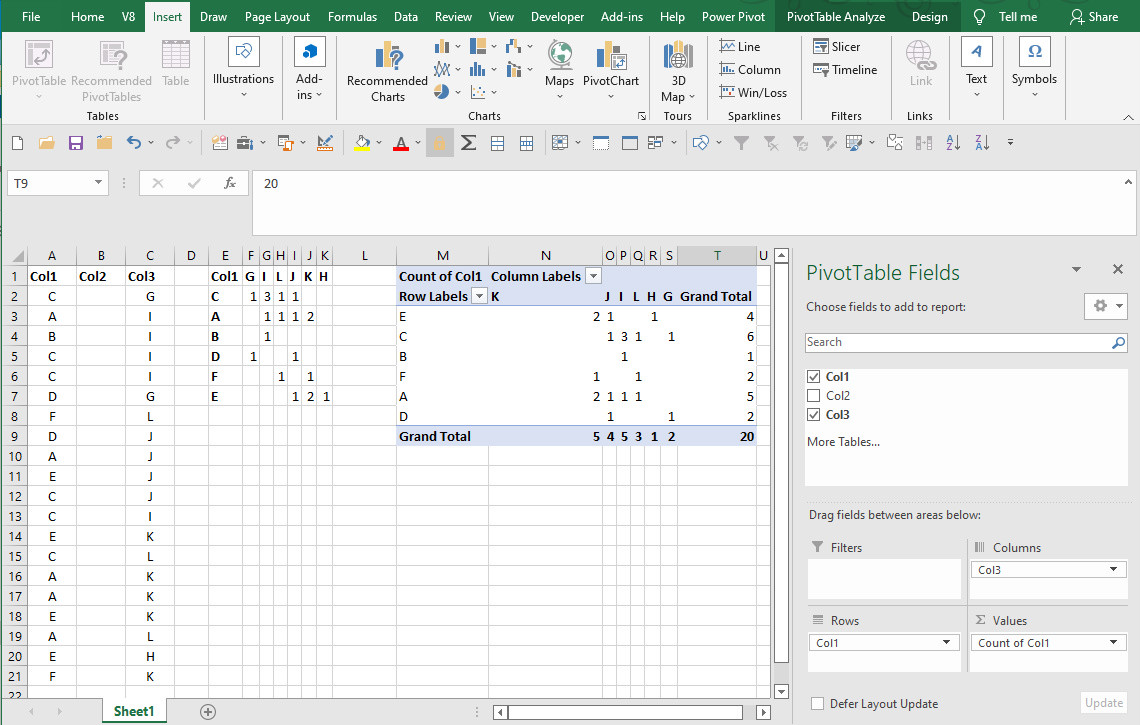Screen dimensions: 1140x725
Task: Click the New blank workbook icon
Action: [x=17, y=143]
